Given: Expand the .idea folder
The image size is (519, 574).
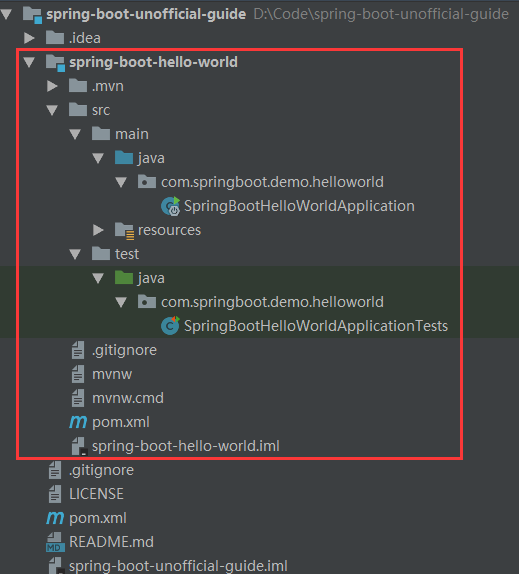Looking at the screenshot, I should click(x=29, y=38).
